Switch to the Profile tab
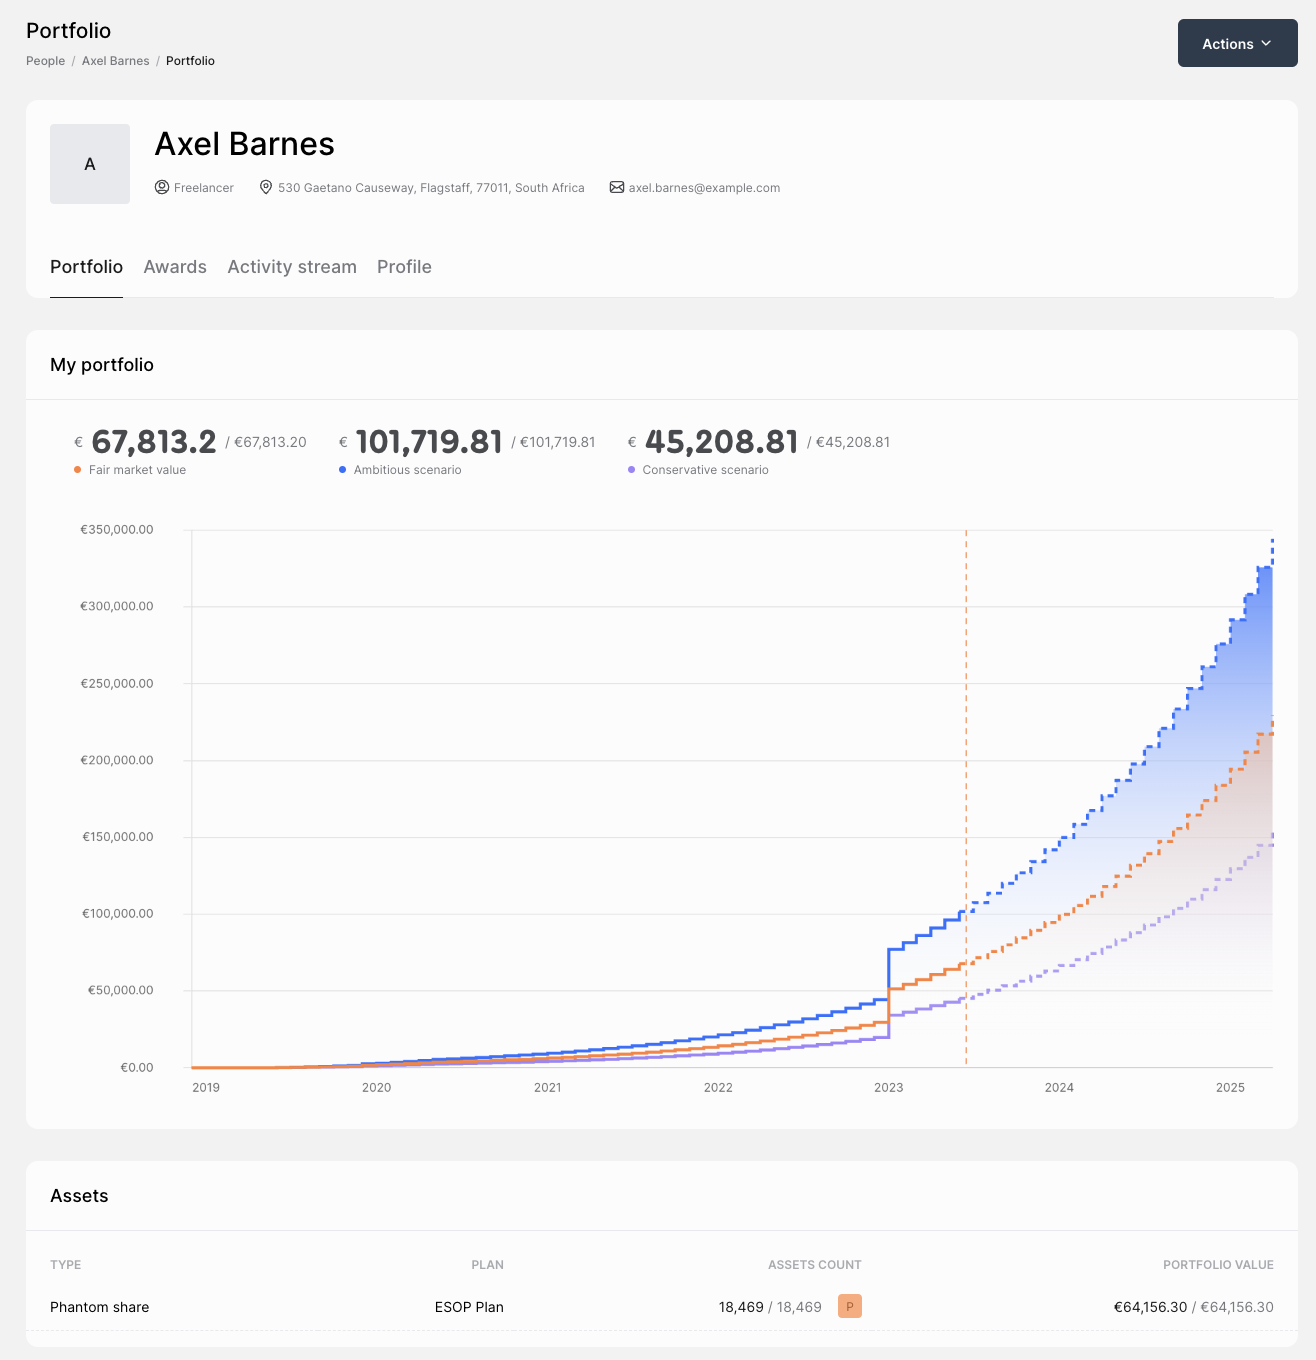The width and height of the screenshot is (1316, 1360). (404, 267)
